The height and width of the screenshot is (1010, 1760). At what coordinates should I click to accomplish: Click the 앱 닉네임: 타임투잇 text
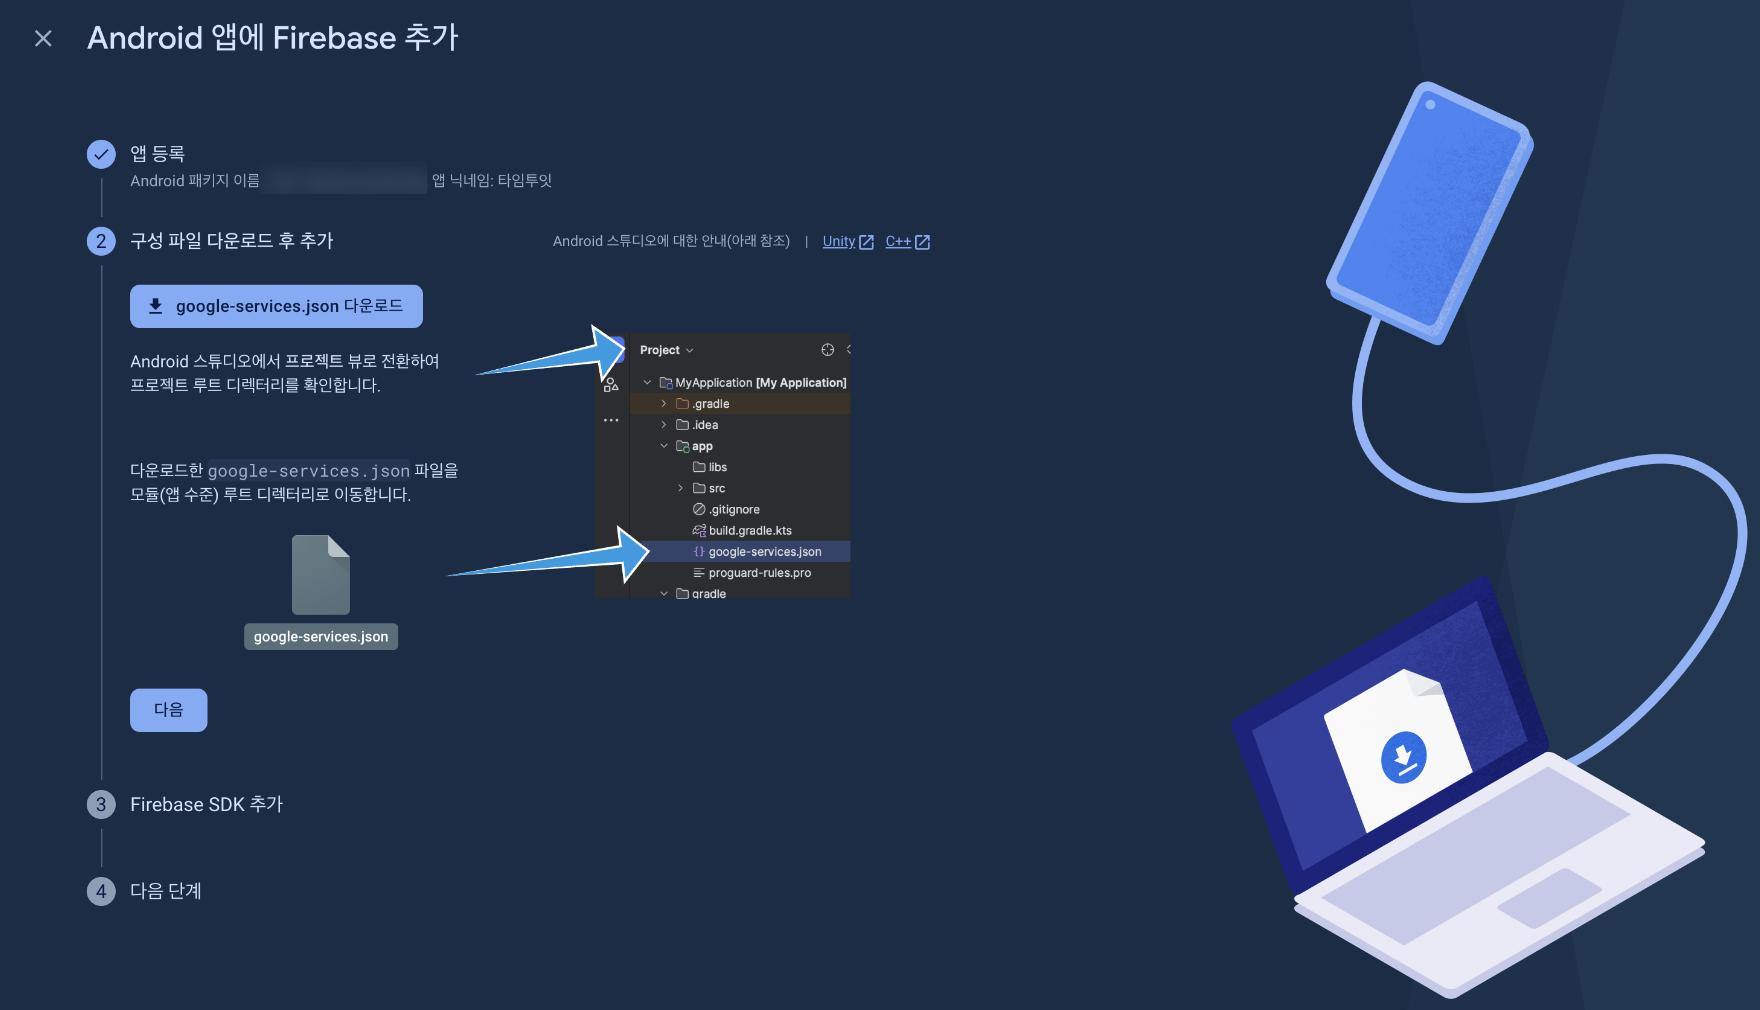pyautogui.click(x=492, y=181)
